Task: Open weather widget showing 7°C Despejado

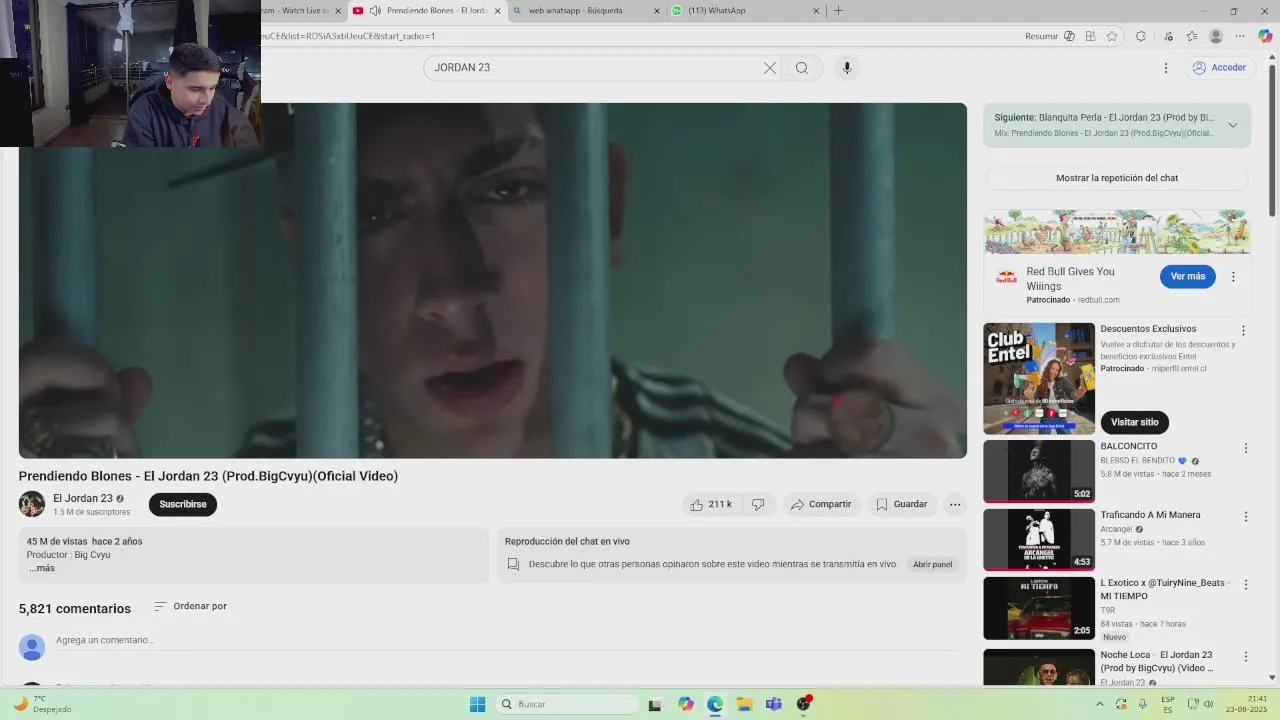Action: coord(42,704)
